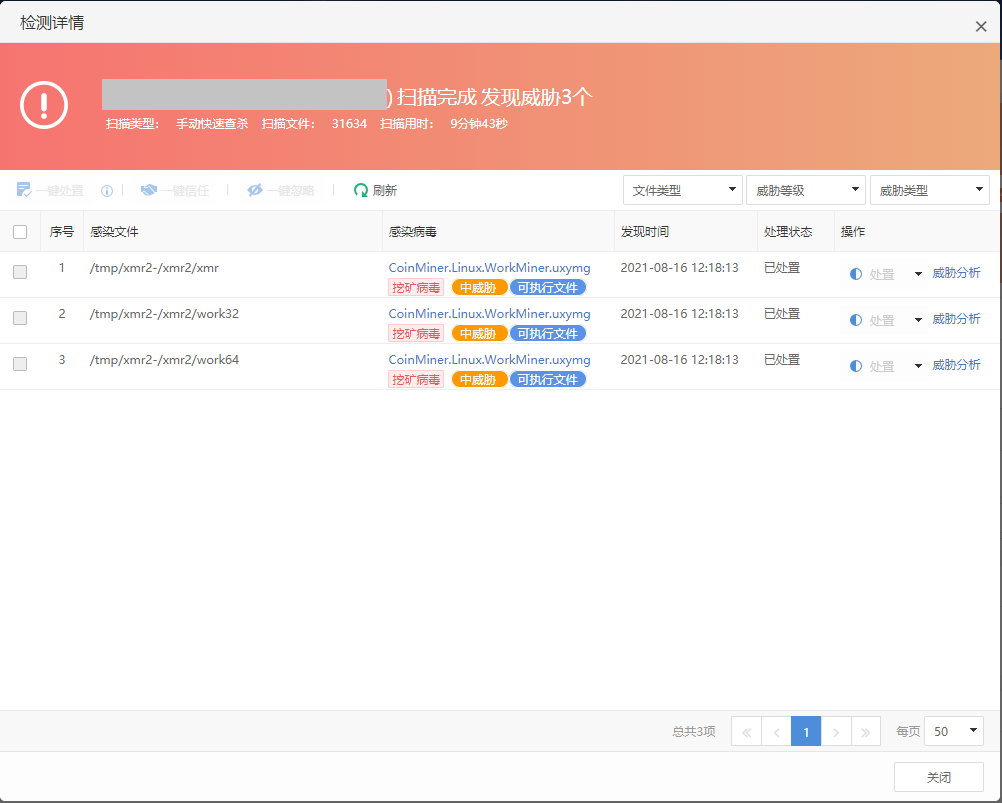Expand the 威胁等级 filter dropdown
The width and height of the screenshot is (1002, 803).
(x=806, y=190)
